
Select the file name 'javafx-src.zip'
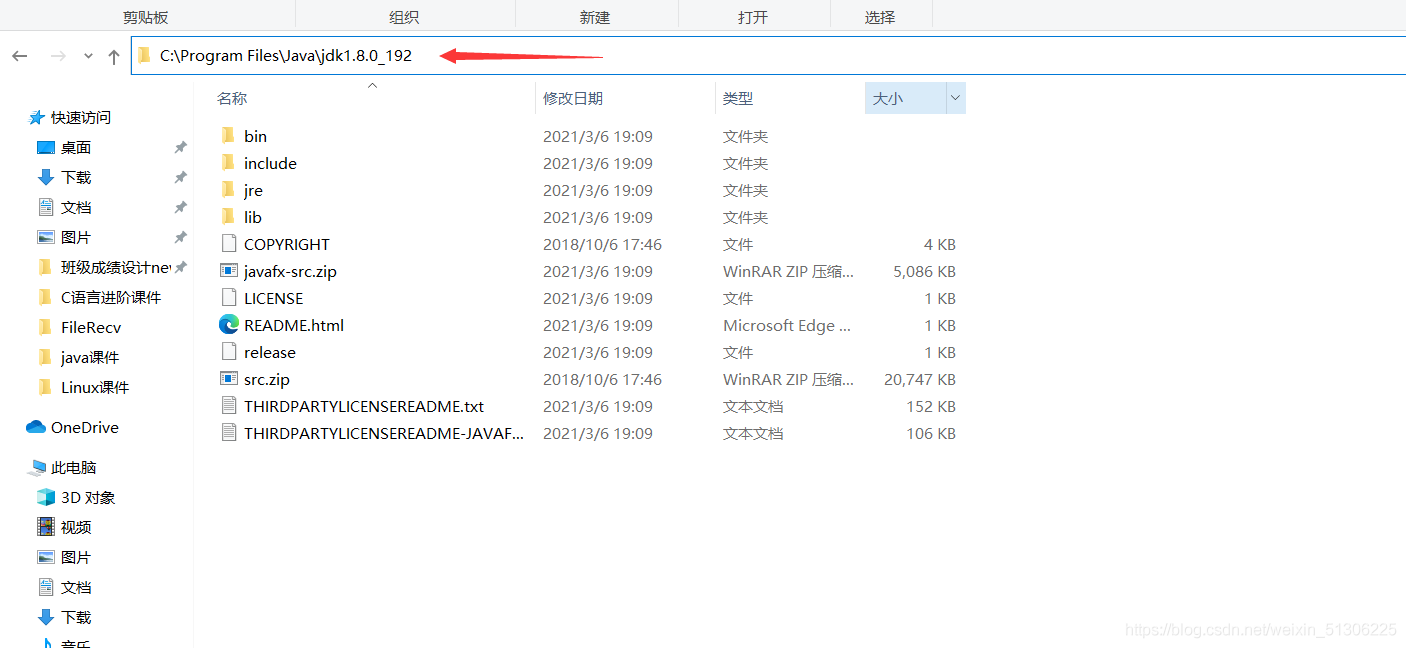tap(290, 271)
